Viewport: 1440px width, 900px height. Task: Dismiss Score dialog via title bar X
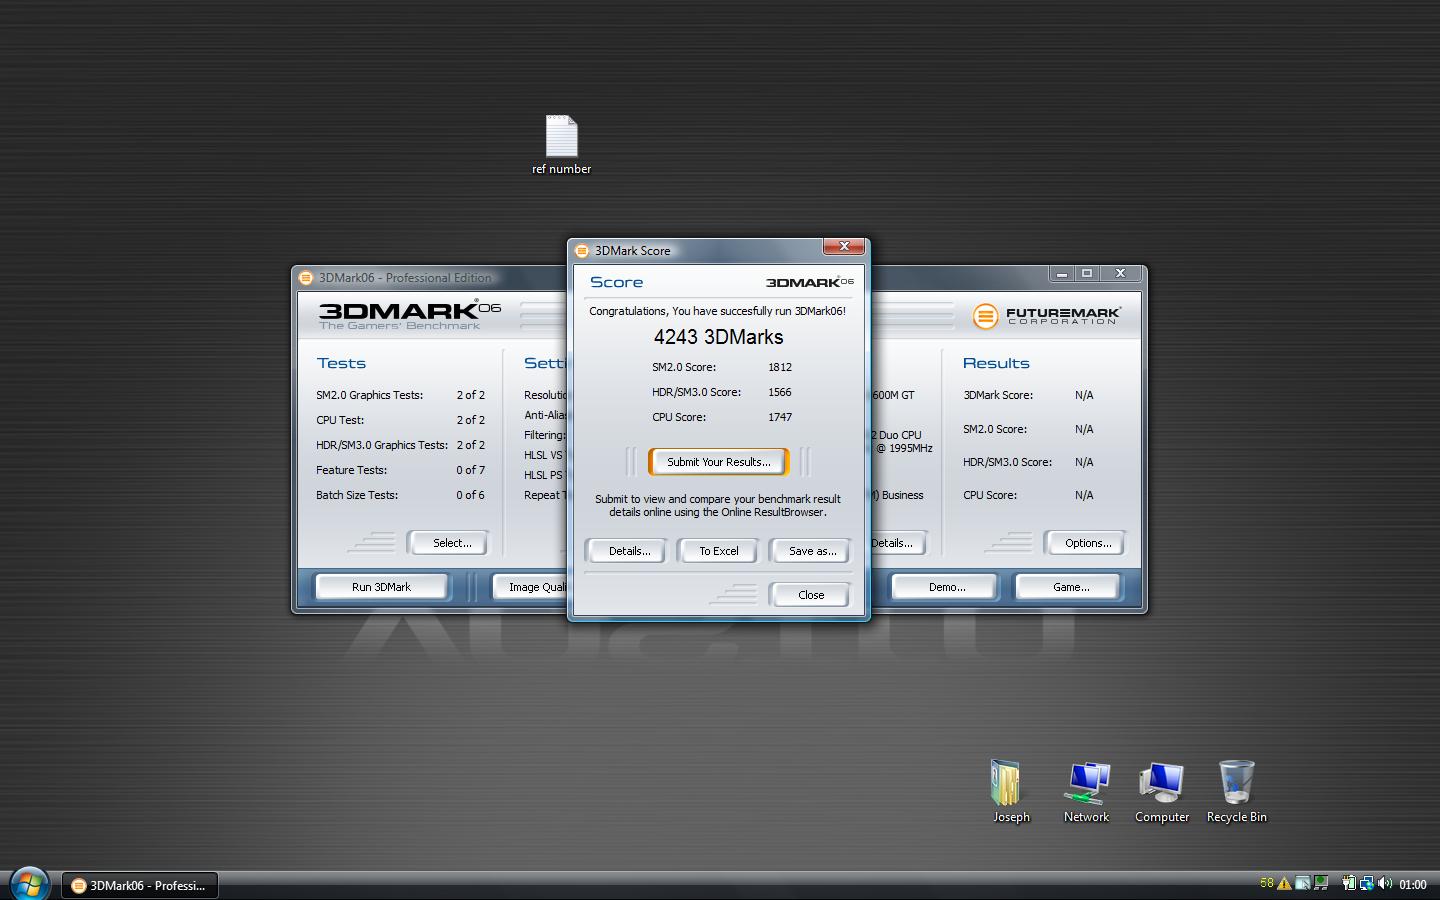coord(844,246)
